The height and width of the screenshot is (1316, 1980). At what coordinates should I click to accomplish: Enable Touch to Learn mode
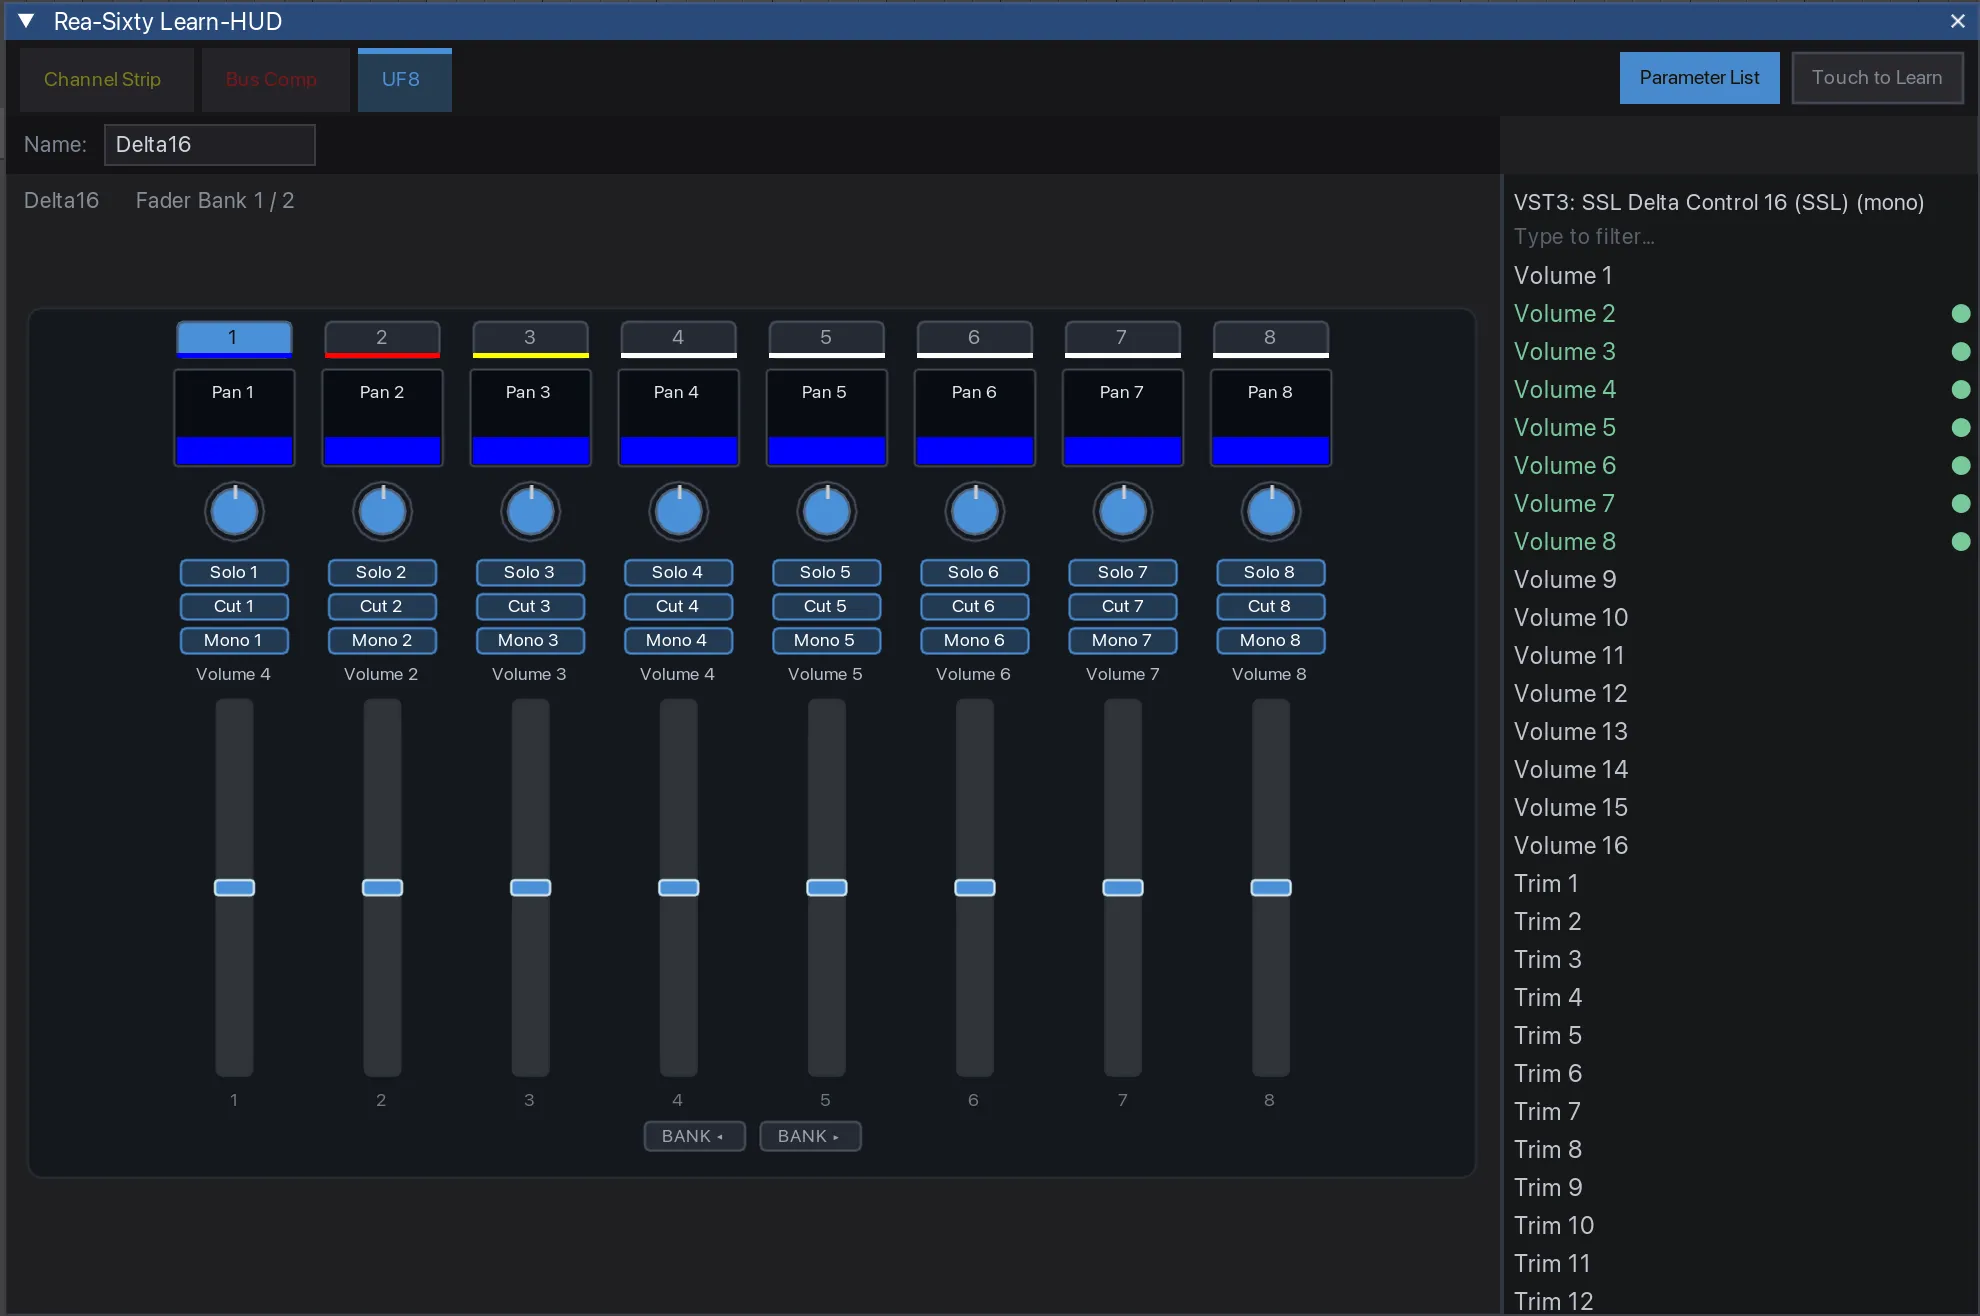(1877, 77)
